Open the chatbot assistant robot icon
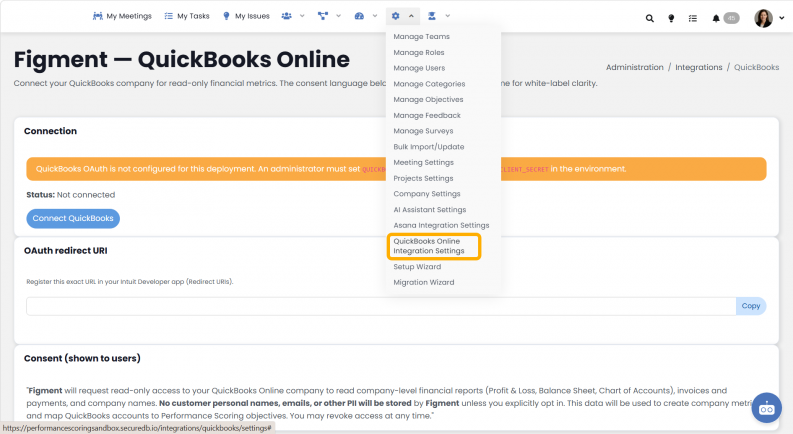 point(766,408)
